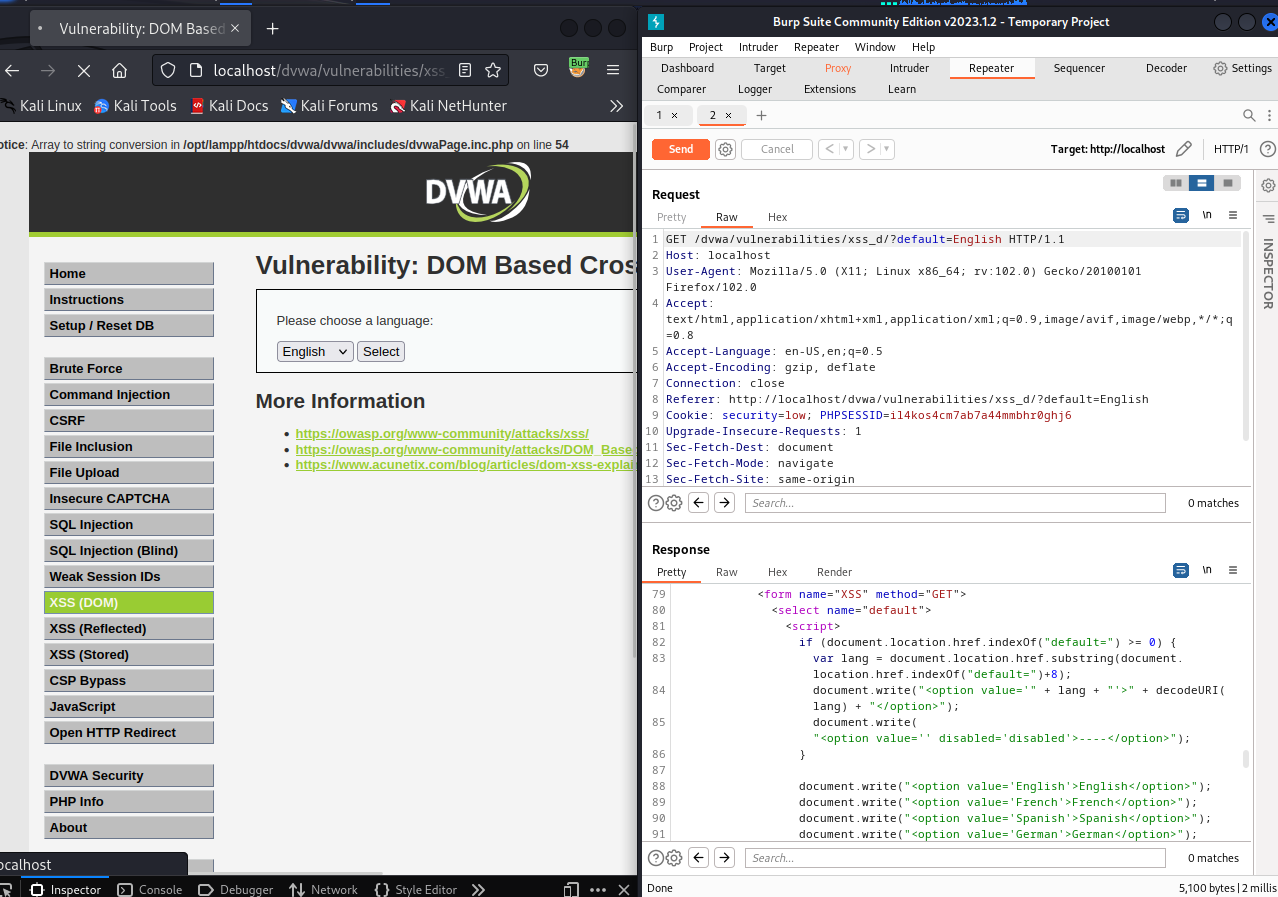Switch to side-by-side layout view

pyautogui.click(x=1176, y=183)
